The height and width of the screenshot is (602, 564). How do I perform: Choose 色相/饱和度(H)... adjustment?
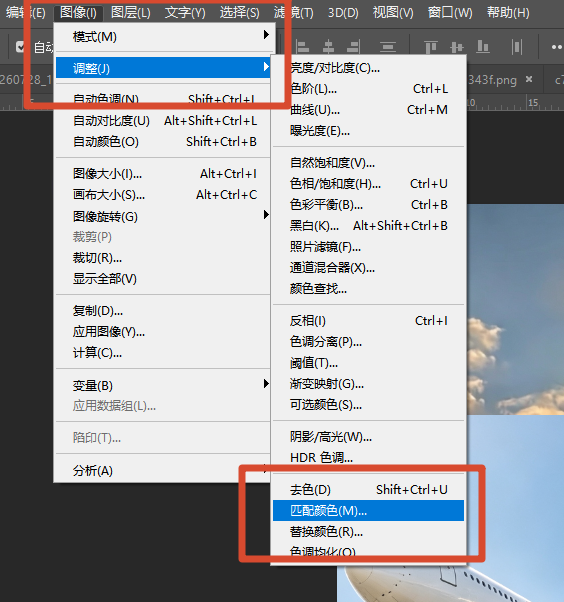click(368, 184)
